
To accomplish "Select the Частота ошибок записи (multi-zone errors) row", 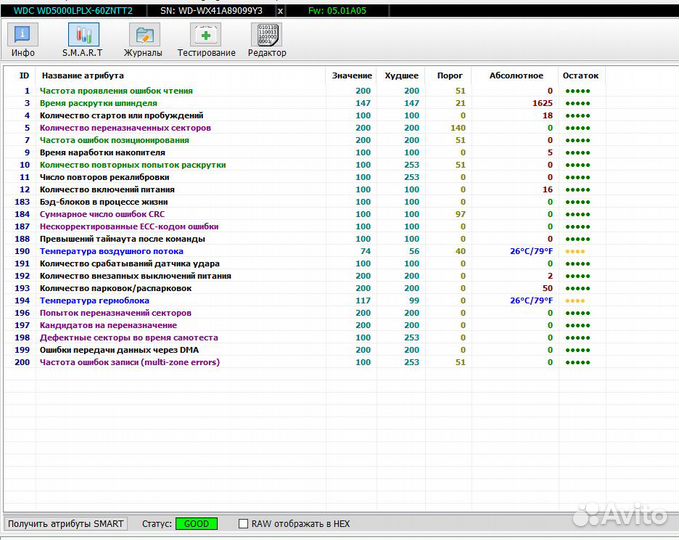I will [128, 362].
